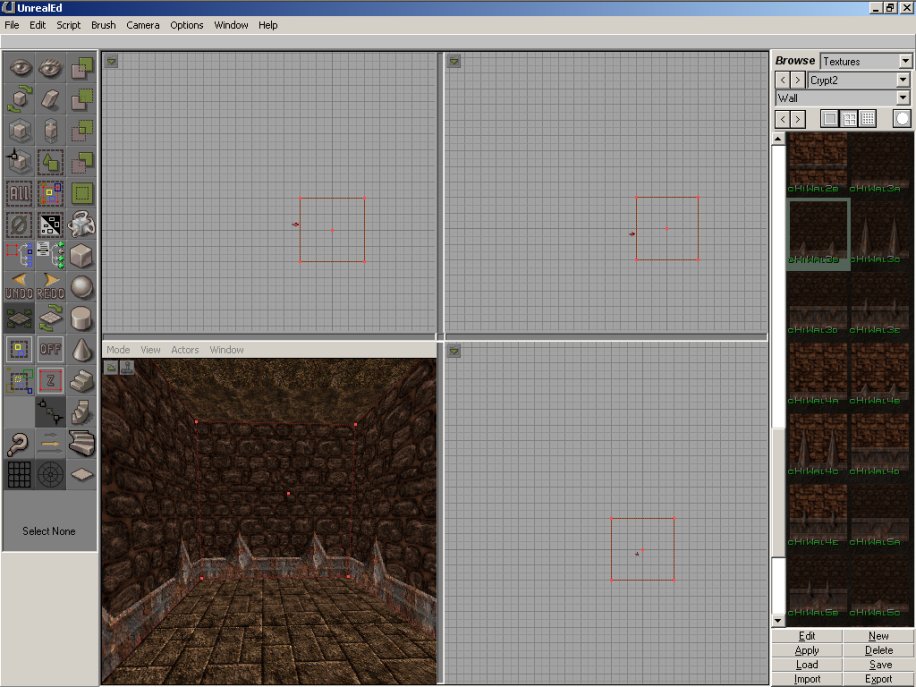Open the Script menu
This screenshot has height=687, width=916.
pos(68,25)
